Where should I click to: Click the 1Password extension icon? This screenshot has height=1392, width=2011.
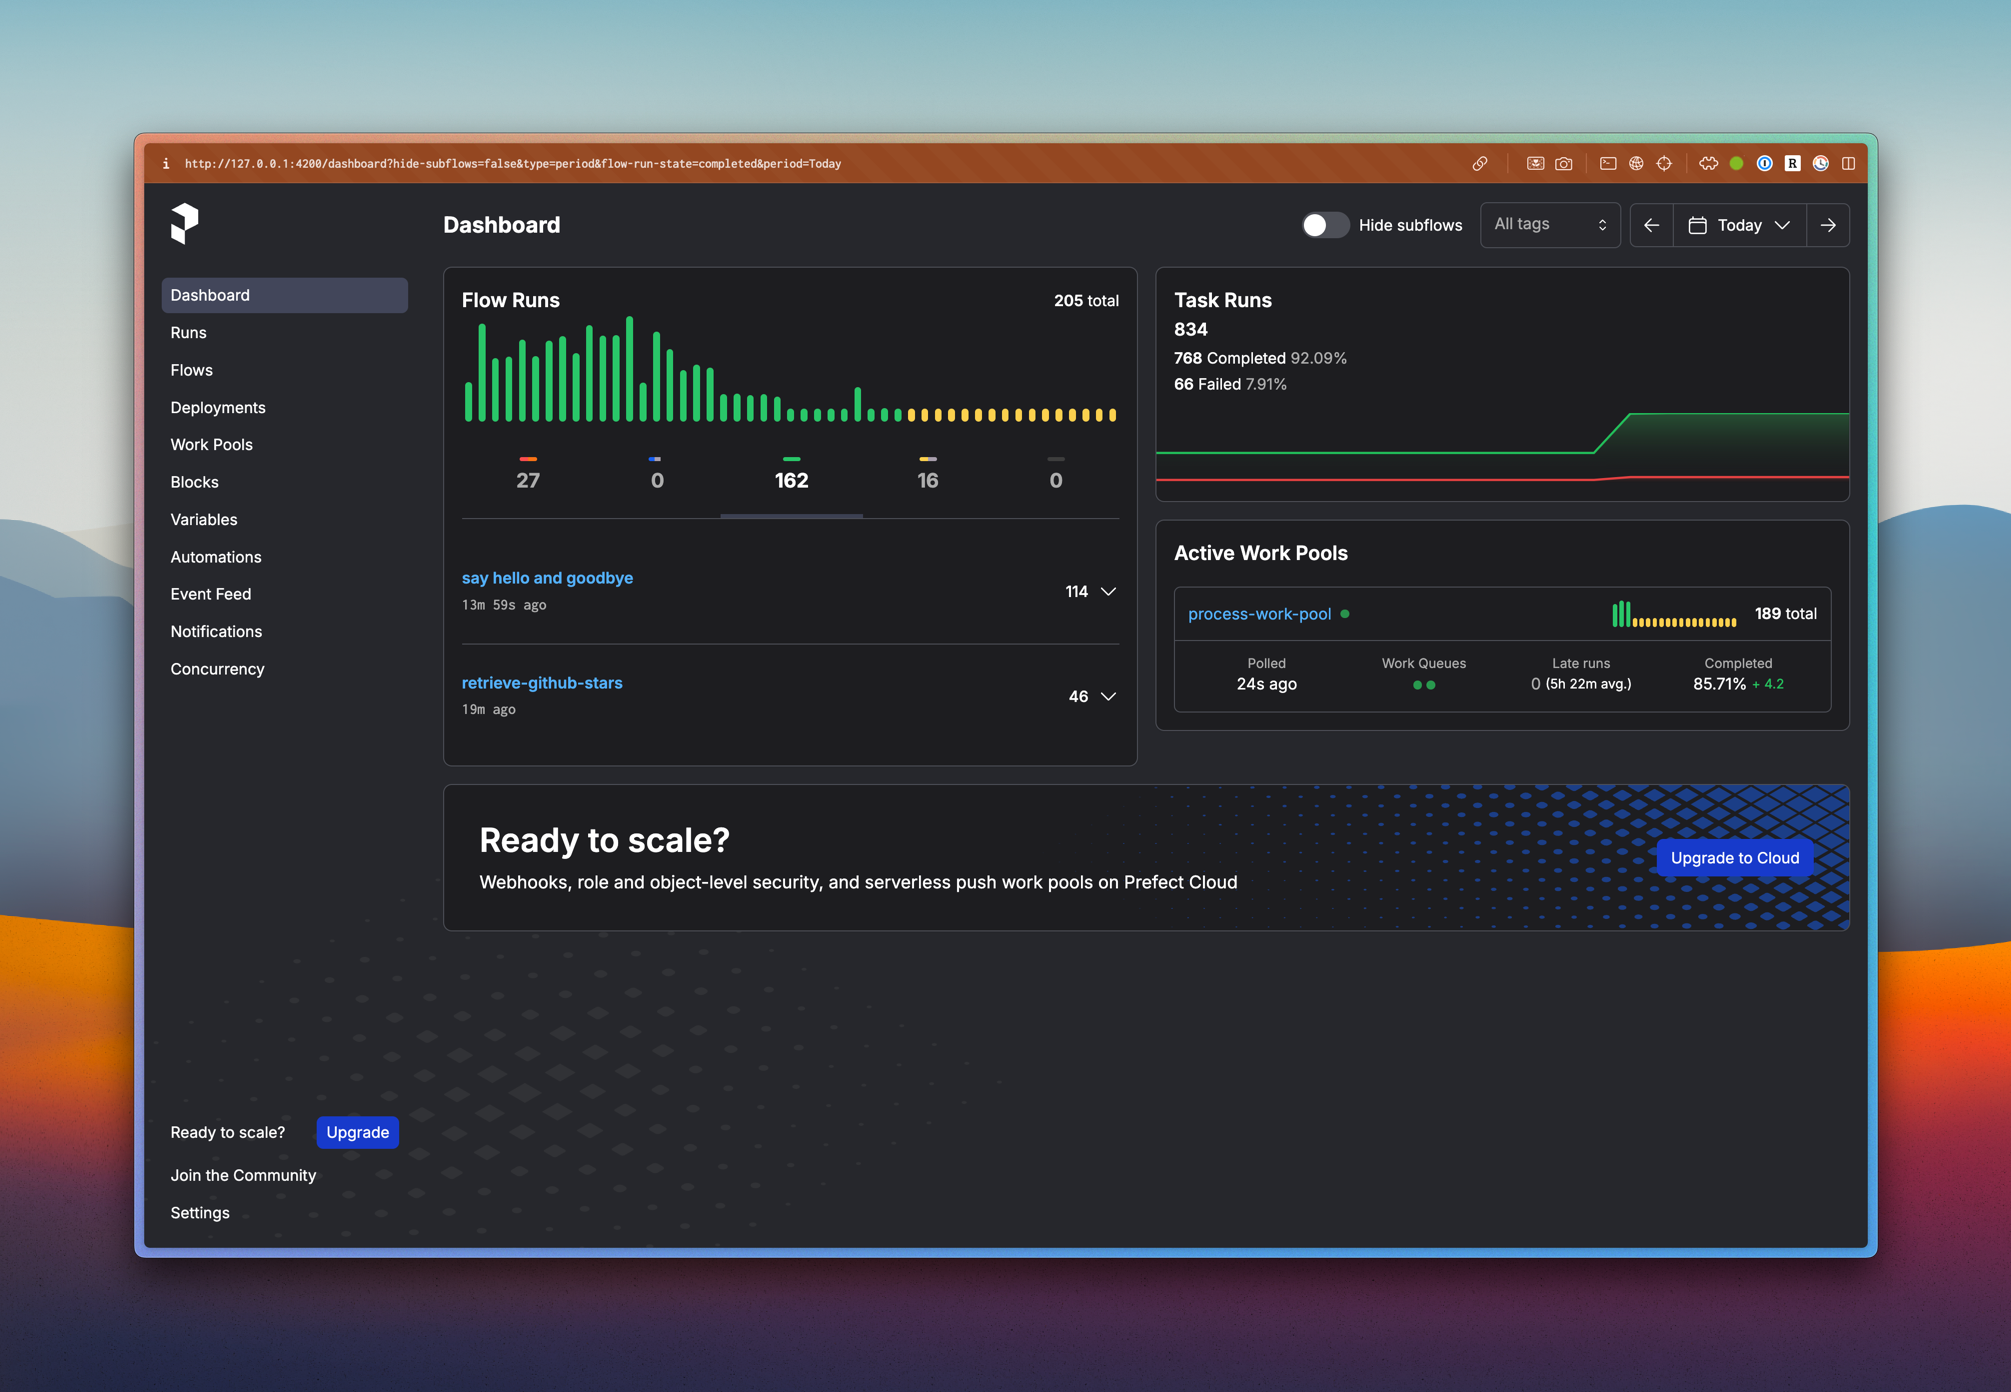[1765, 164]
